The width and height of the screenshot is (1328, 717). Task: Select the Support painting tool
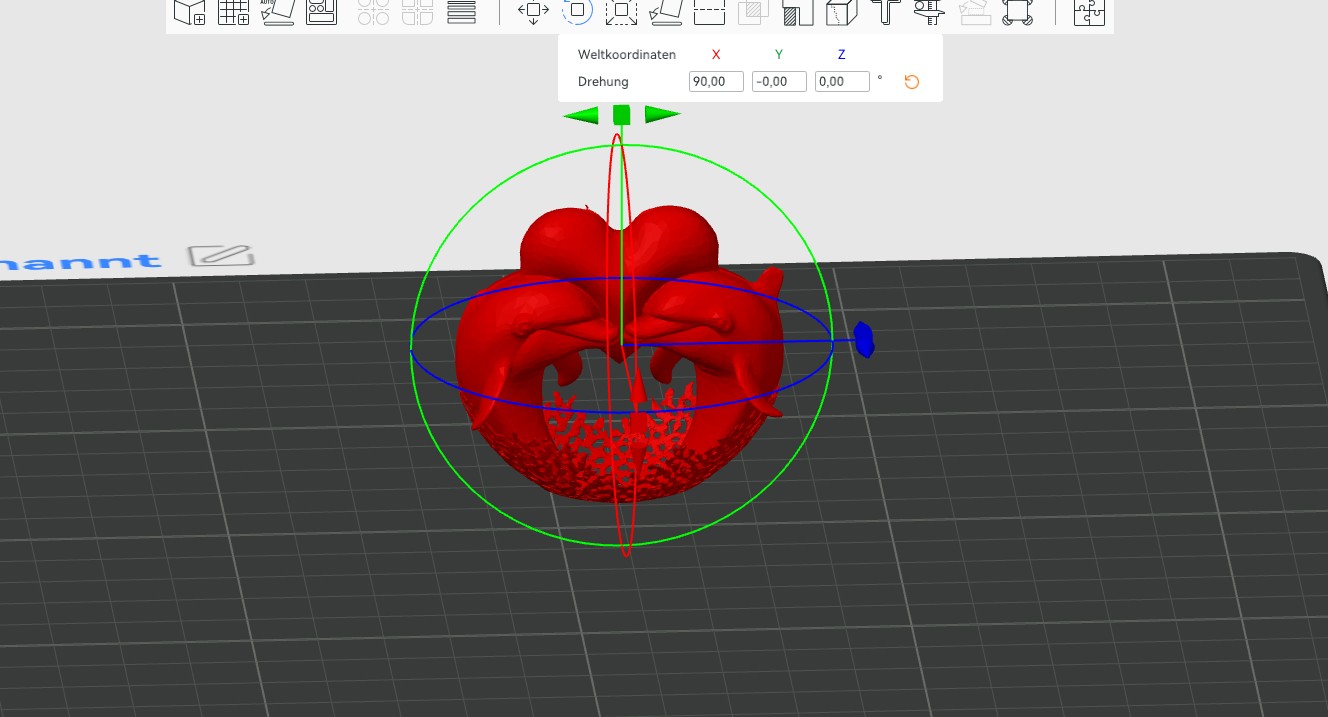[798, 12]
